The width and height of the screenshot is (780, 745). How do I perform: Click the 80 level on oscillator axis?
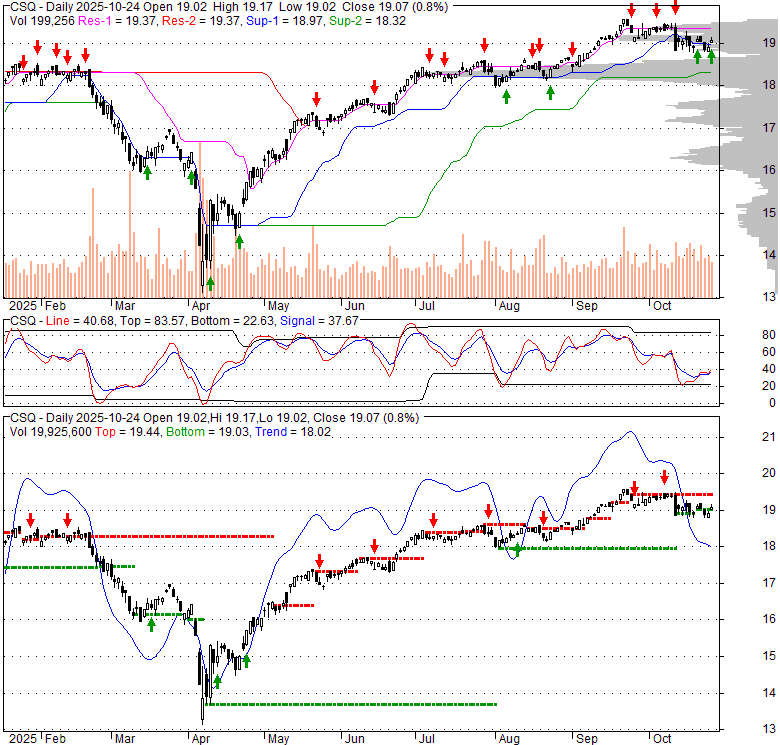coord(769,335)
